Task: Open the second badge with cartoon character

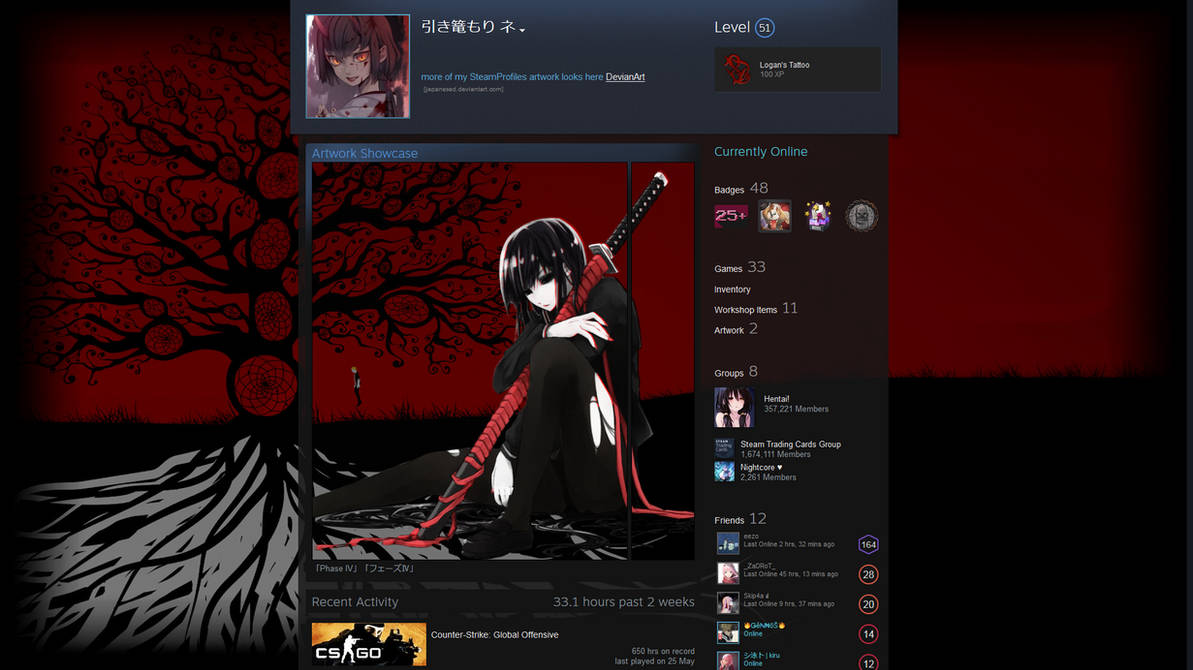Action: (775, 216)
